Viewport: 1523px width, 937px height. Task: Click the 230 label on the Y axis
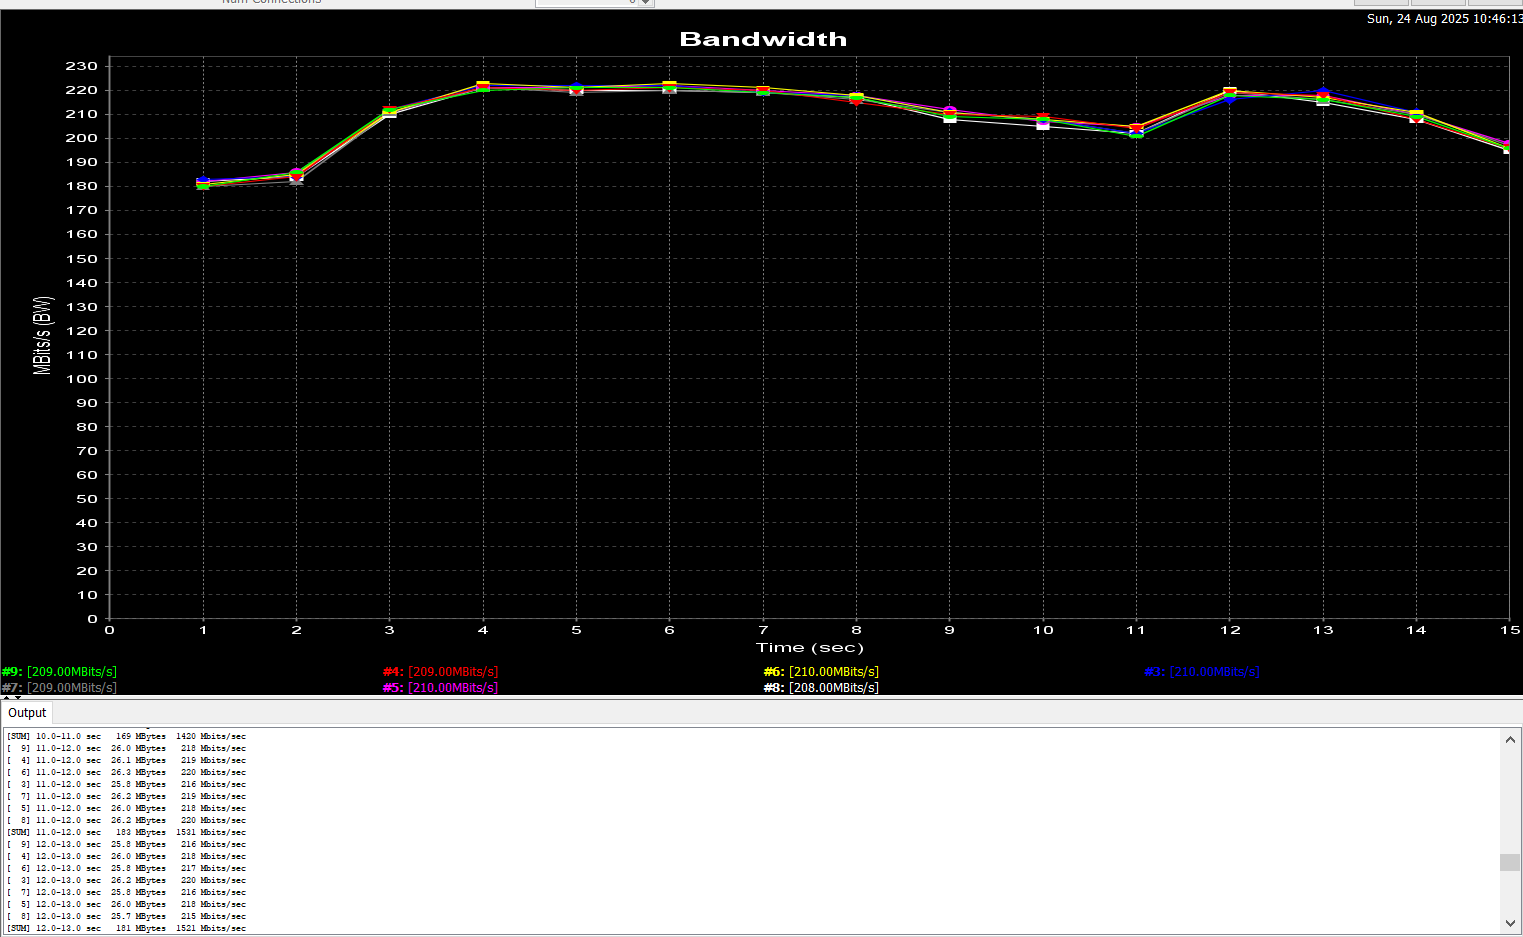pyautogui.click(x=82, y=66)
